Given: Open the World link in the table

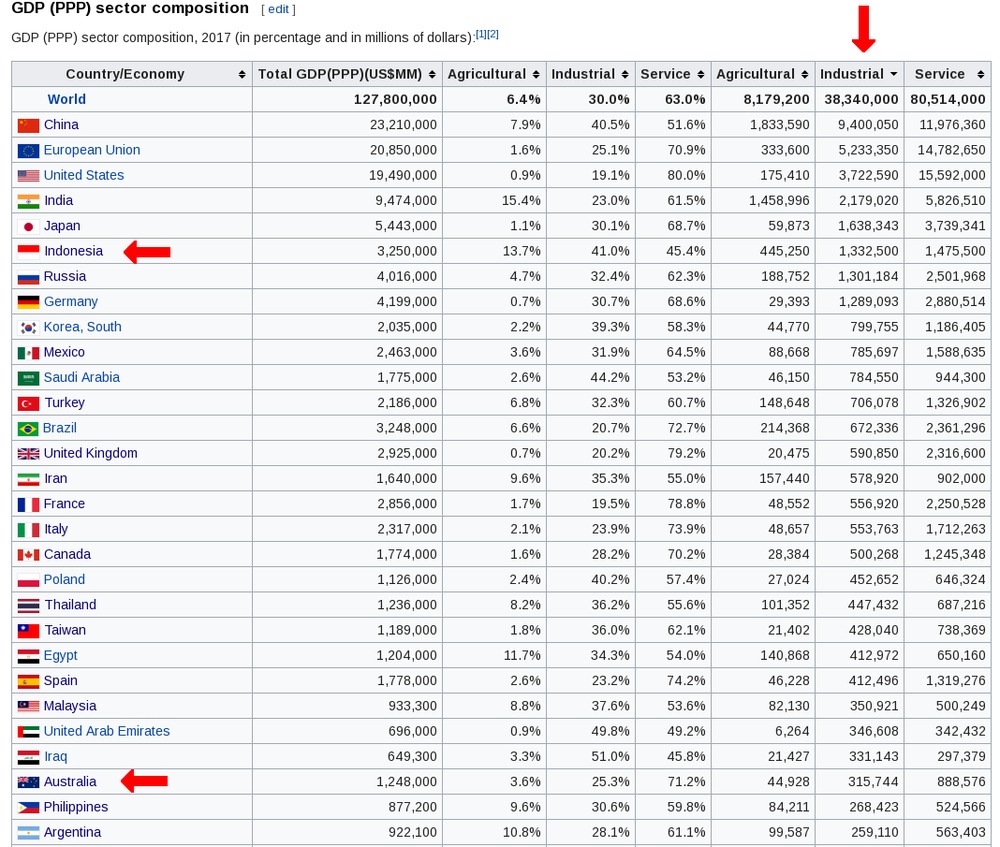Looking at the screenshot, I should tap(66, 99).
